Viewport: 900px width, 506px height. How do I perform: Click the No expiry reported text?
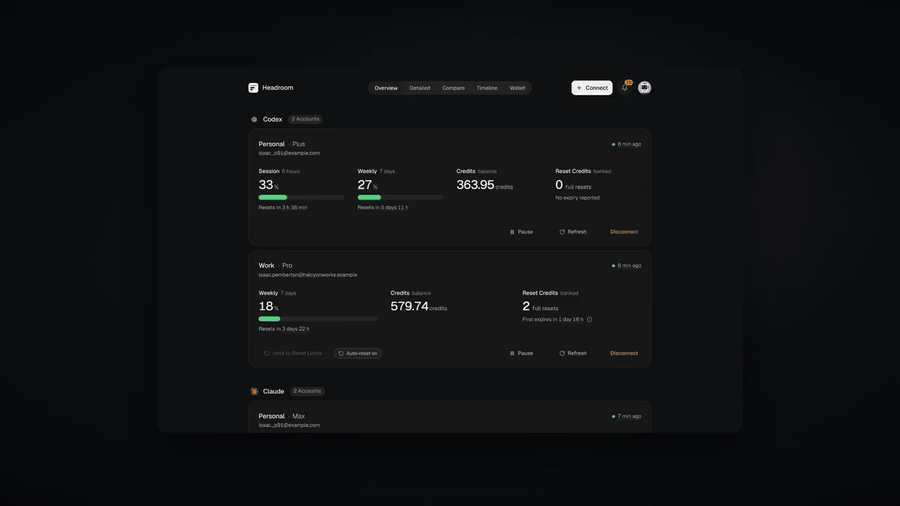pyautogui.click(x=577, y=198)
